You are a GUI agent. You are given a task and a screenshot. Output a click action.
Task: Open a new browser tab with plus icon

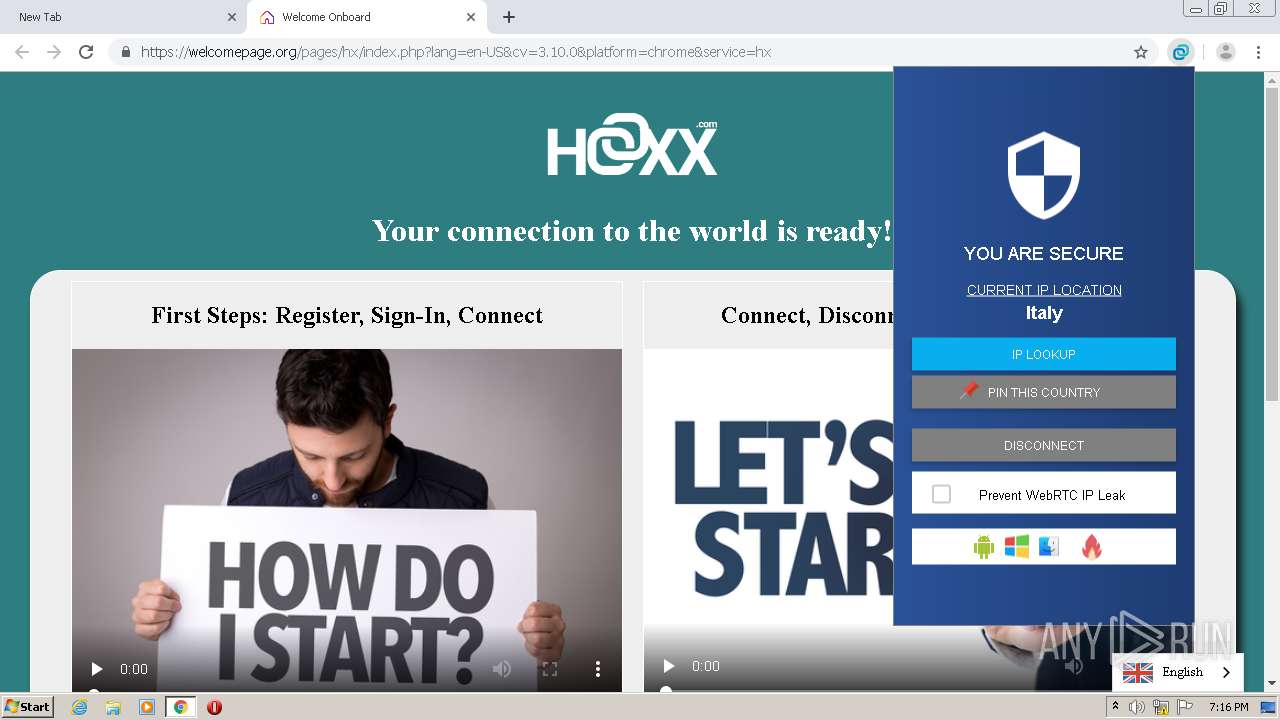[x=509, y=17]
